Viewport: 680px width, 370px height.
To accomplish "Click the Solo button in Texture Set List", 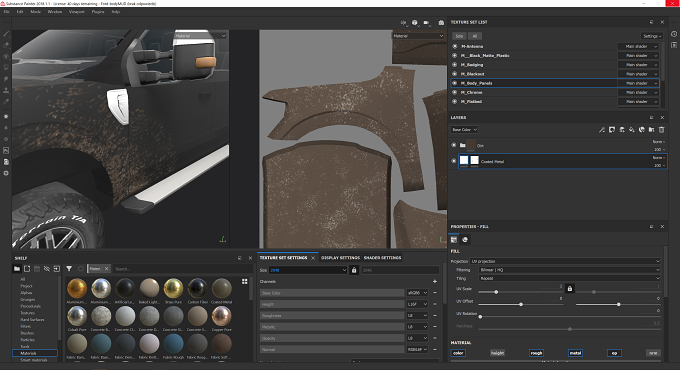I will pyautogui.click(x=459, y=36).
